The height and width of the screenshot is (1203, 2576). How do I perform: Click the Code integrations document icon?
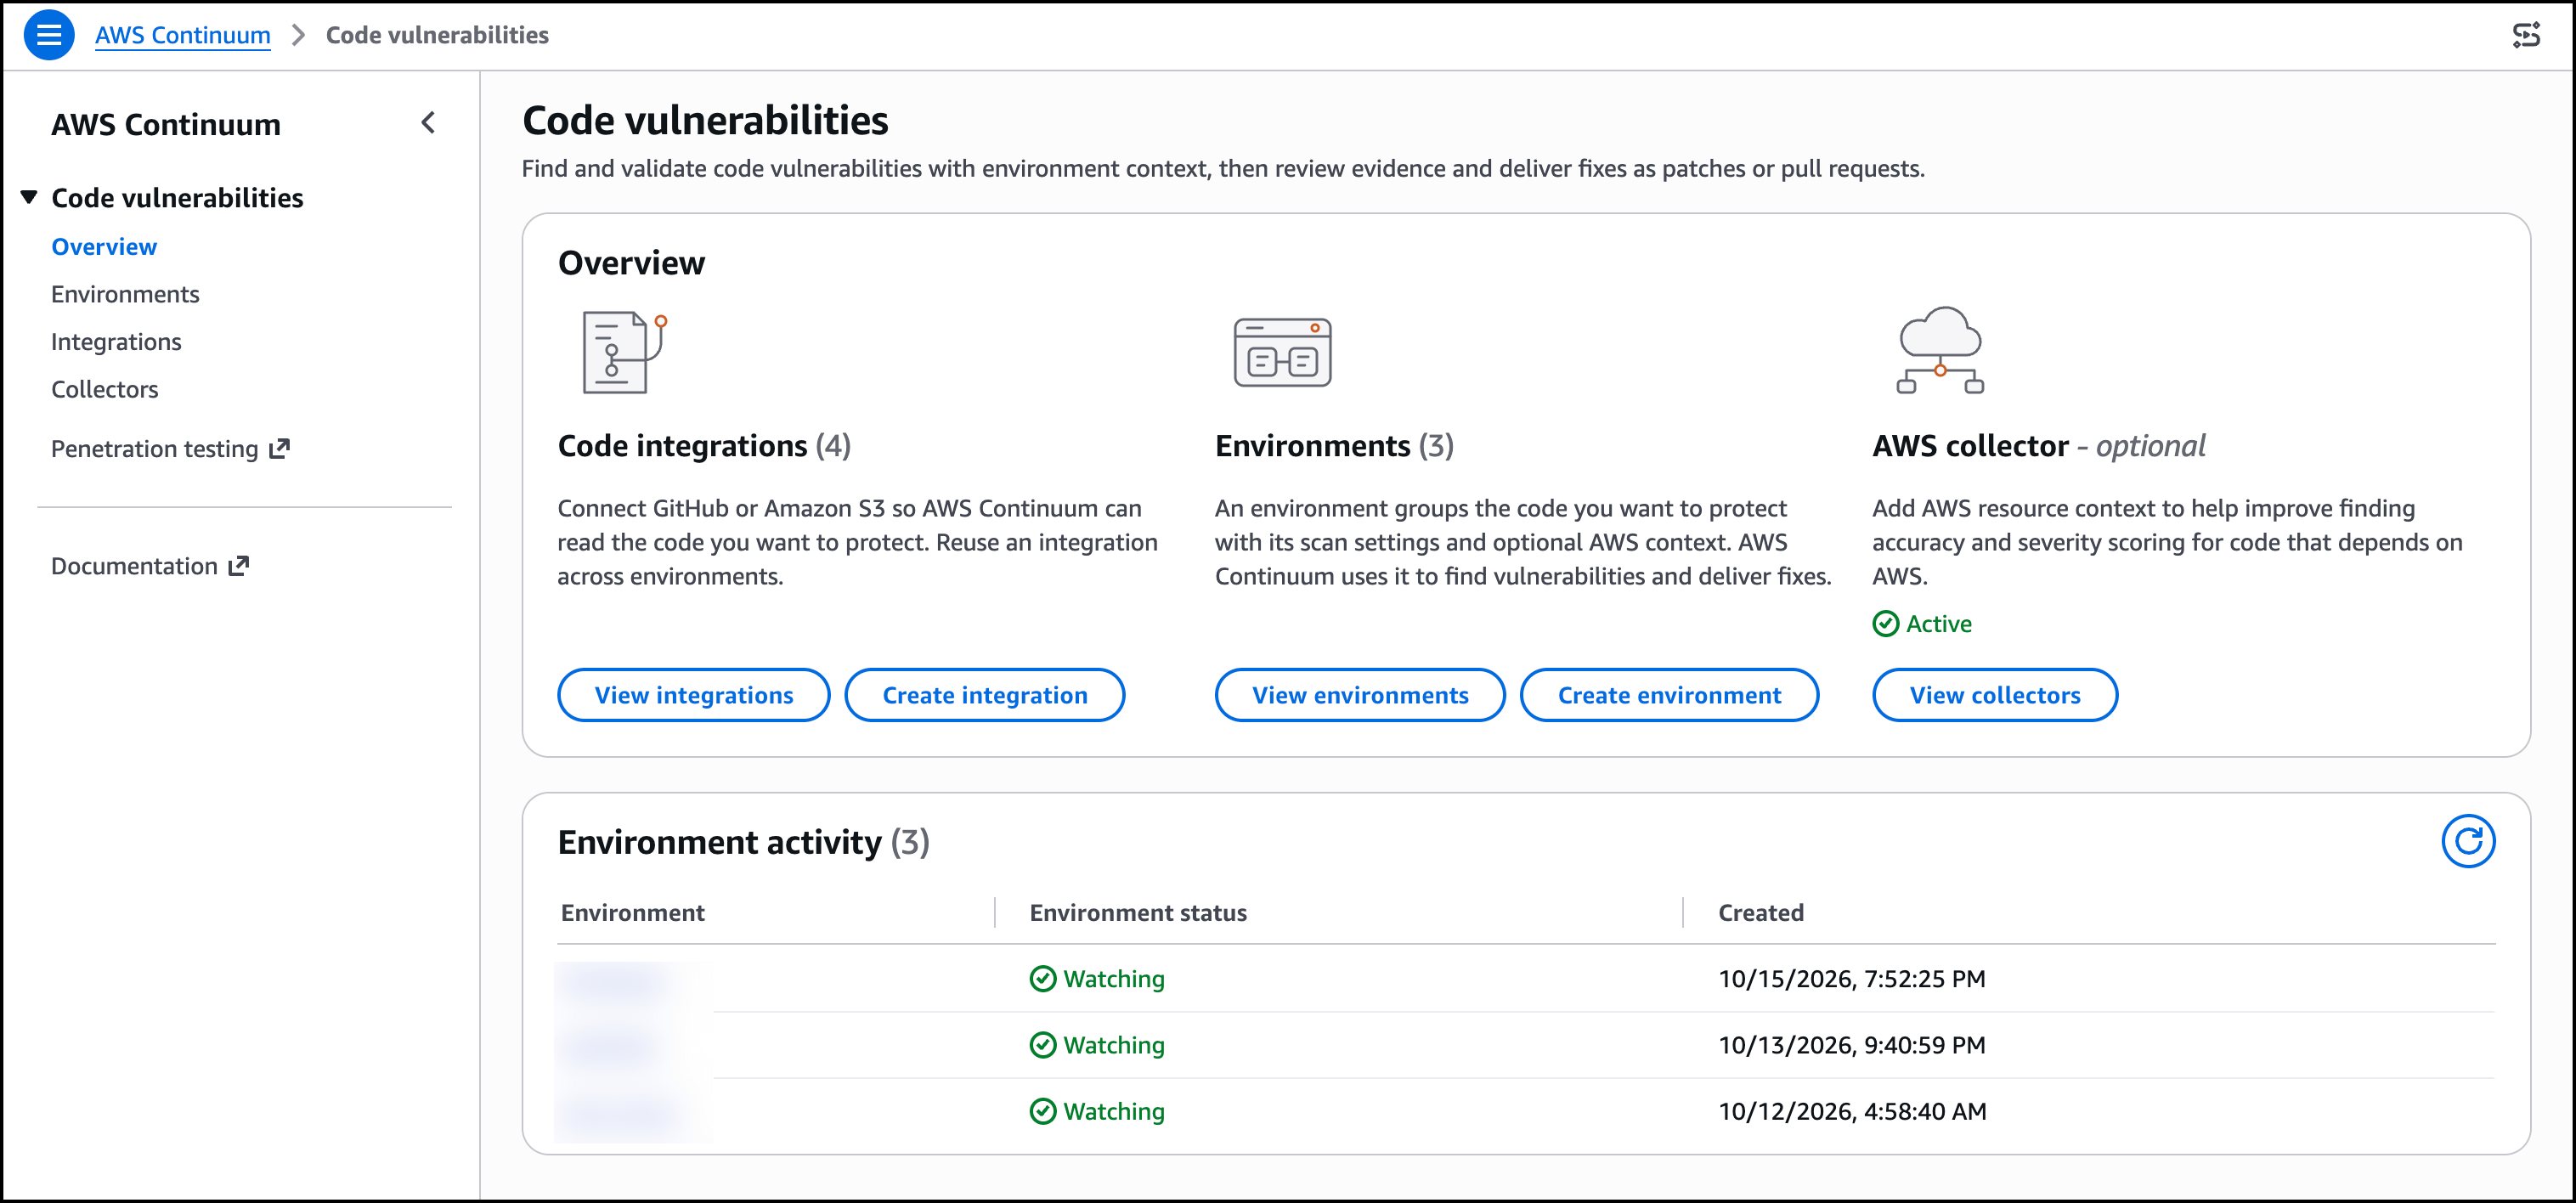(625, 352)
